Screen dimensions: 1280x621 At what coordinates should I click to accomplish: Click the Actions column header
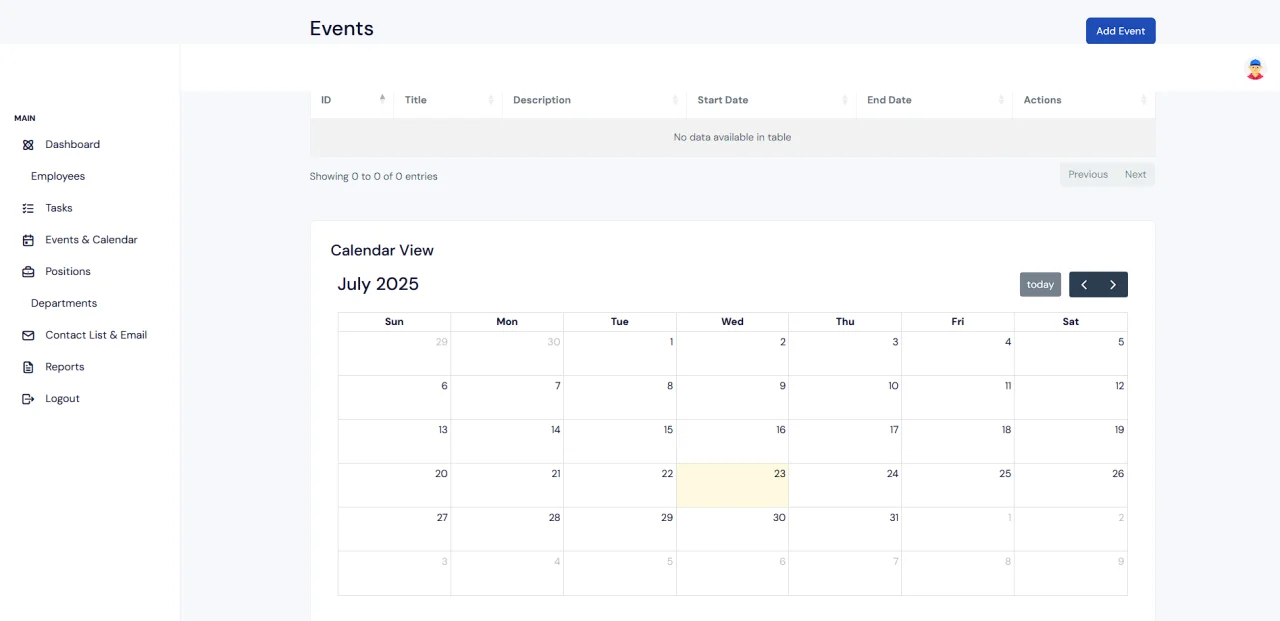click(1084, 100)
